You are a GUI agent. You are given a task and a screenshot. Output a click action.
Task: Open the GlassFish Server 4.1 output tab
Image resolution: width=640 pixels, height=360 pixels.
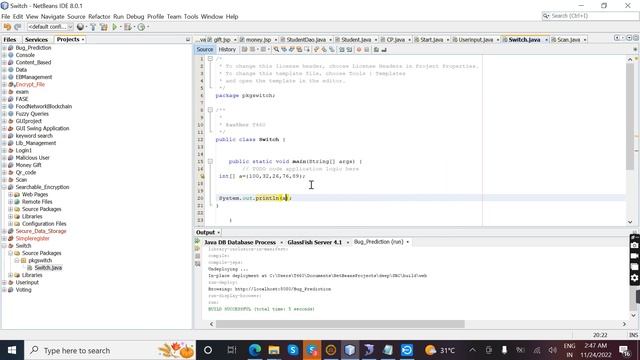[x=314, y=242]
